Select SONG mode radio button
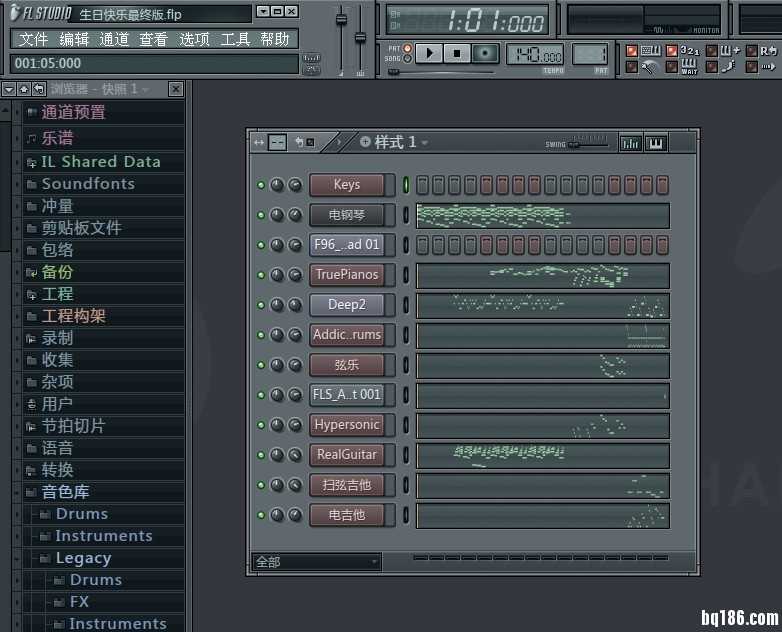The height and width of the screenshot is (632, 782). 407,59
